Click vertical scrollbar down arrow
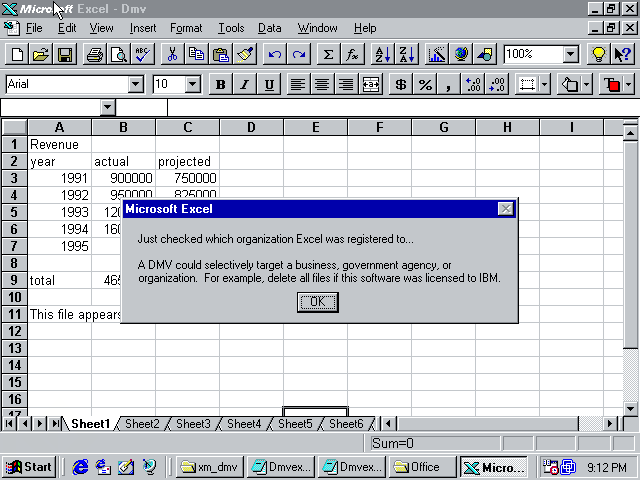This screenshot has width=640, height=480. point(631,408)
